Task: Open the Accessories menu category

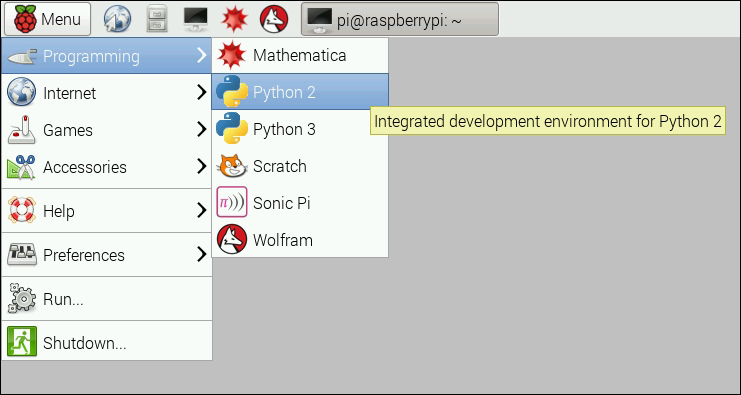Action: pyautogui.click(x=107, y=166)
